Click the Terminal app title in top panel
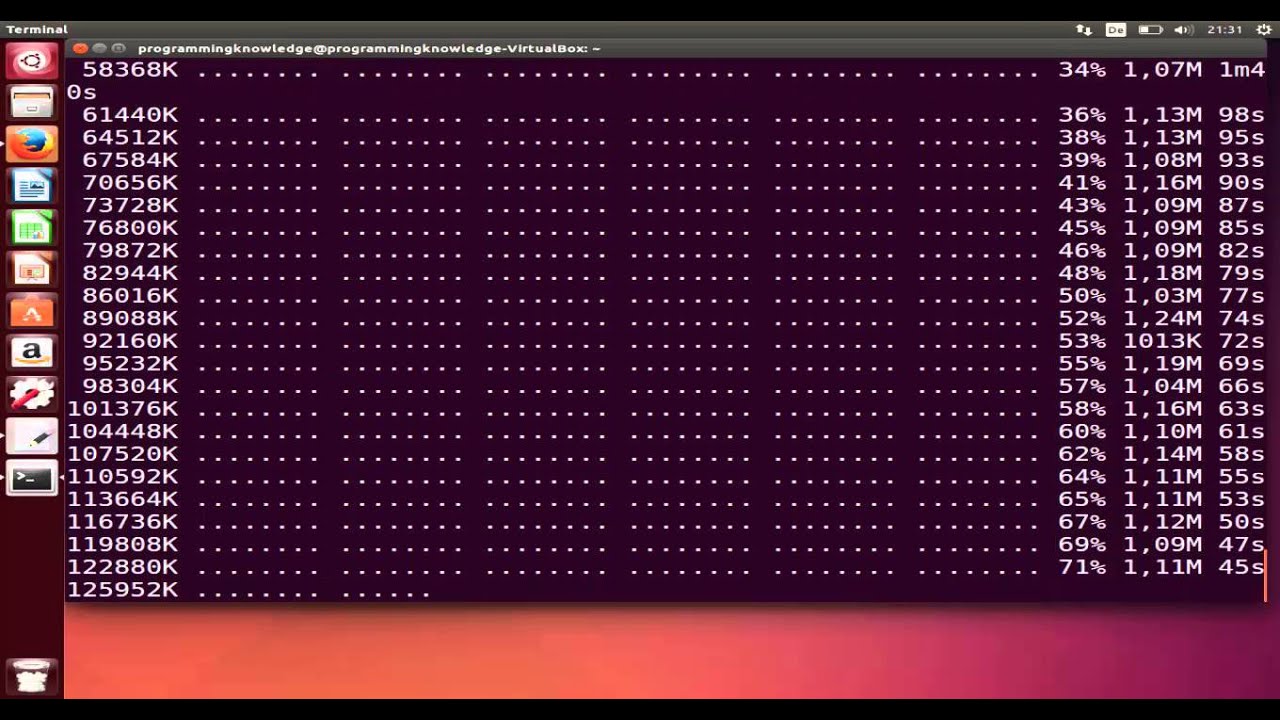1280x720 pixels. 37,29
